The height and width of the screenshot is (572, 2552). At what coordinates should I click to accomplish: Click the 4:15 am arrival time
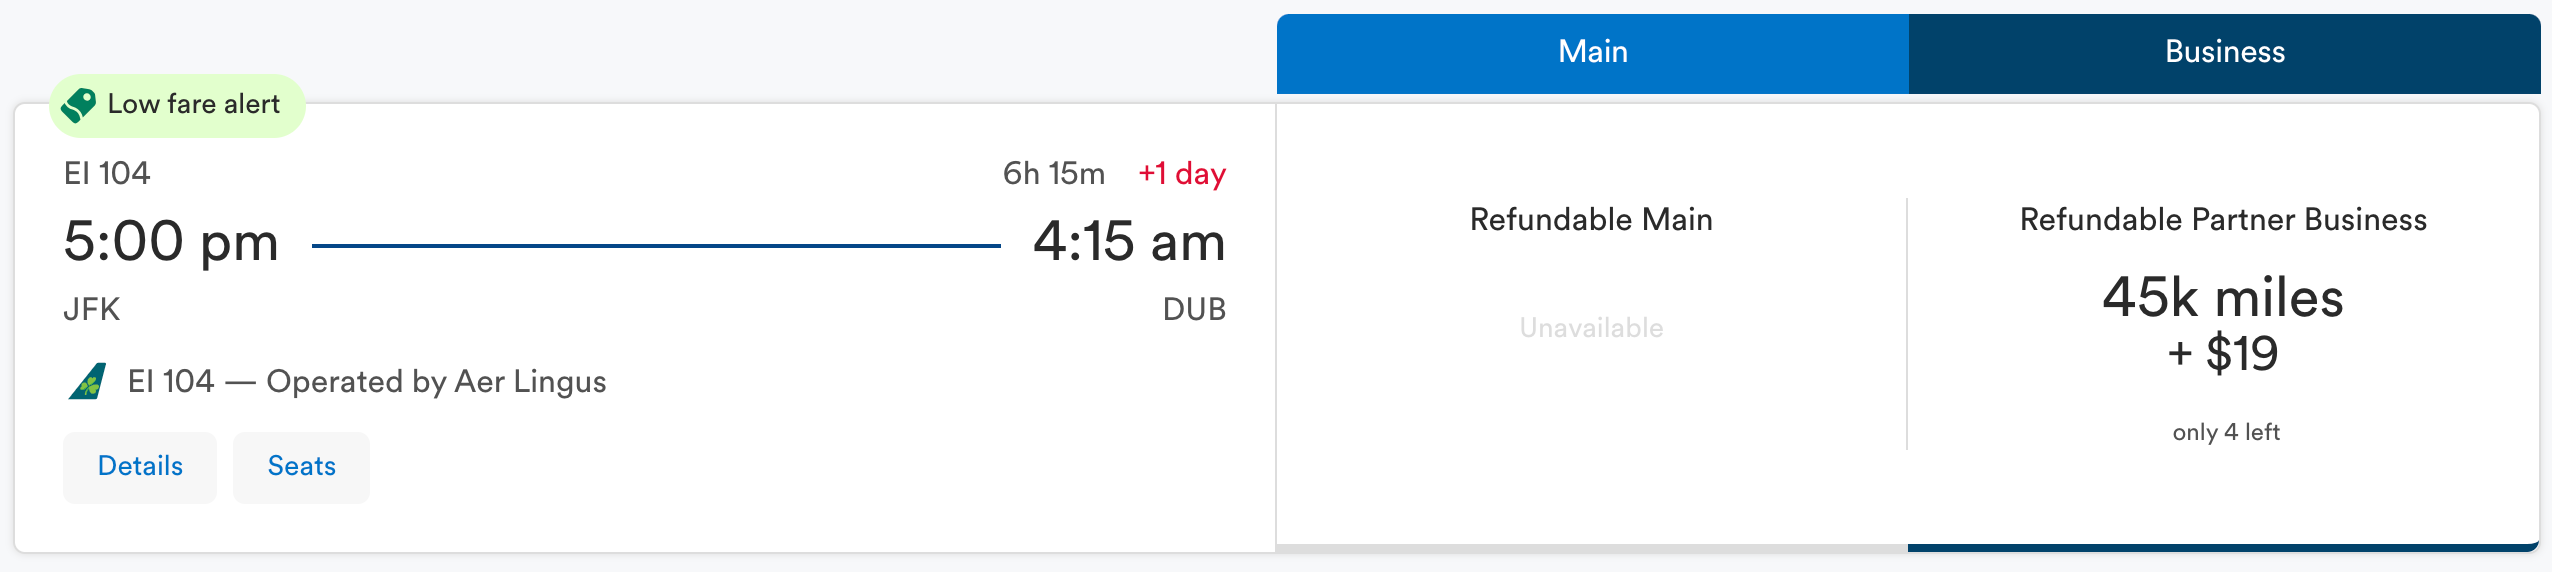click(x=1129, y=242)
